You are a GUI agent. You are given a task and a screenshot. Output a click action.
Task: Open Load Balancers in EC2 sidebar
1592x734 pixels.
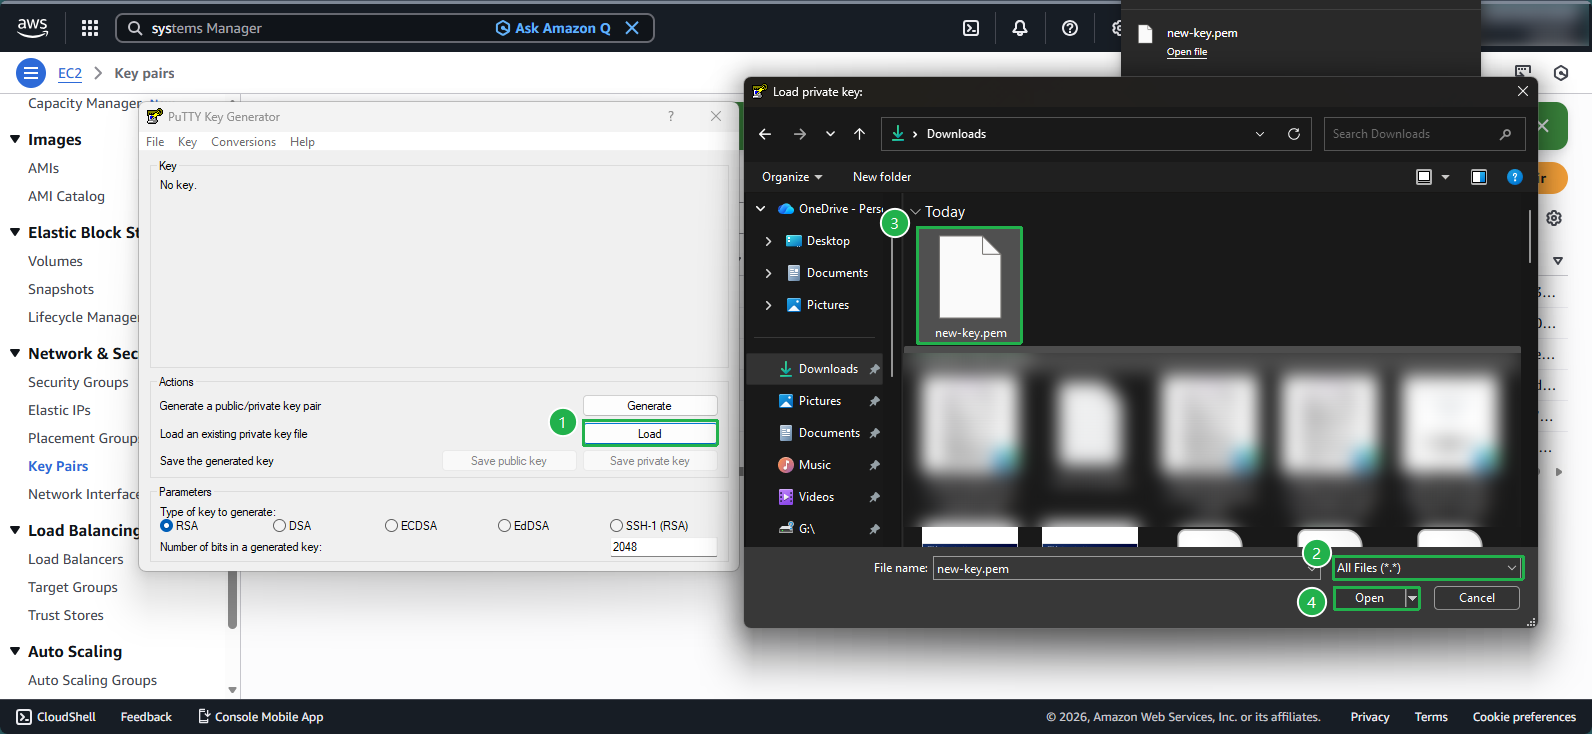tap(76, 559)
